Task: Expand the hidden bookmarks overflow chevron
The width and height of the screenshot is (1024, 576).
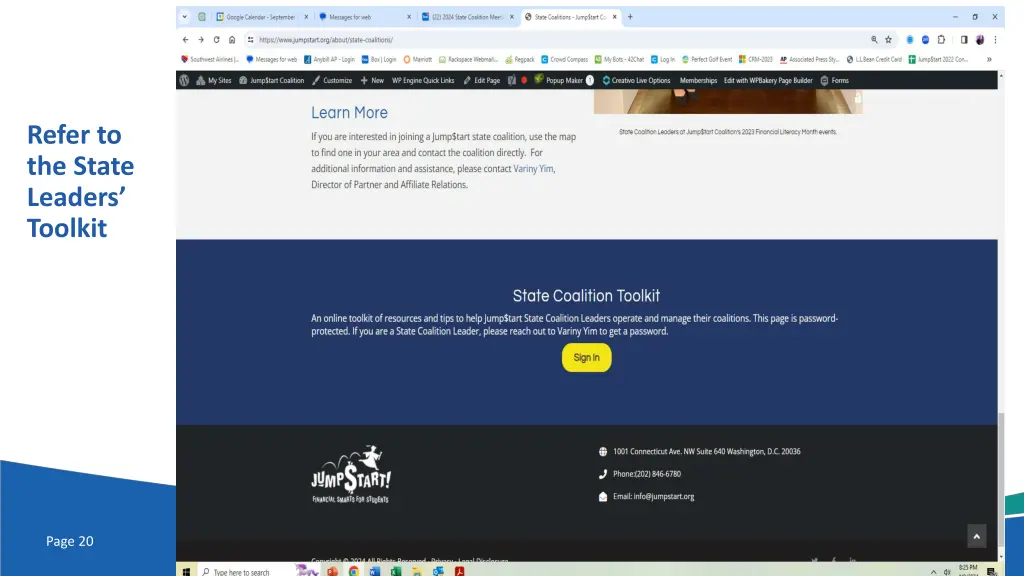Action: tap(989, 59)
